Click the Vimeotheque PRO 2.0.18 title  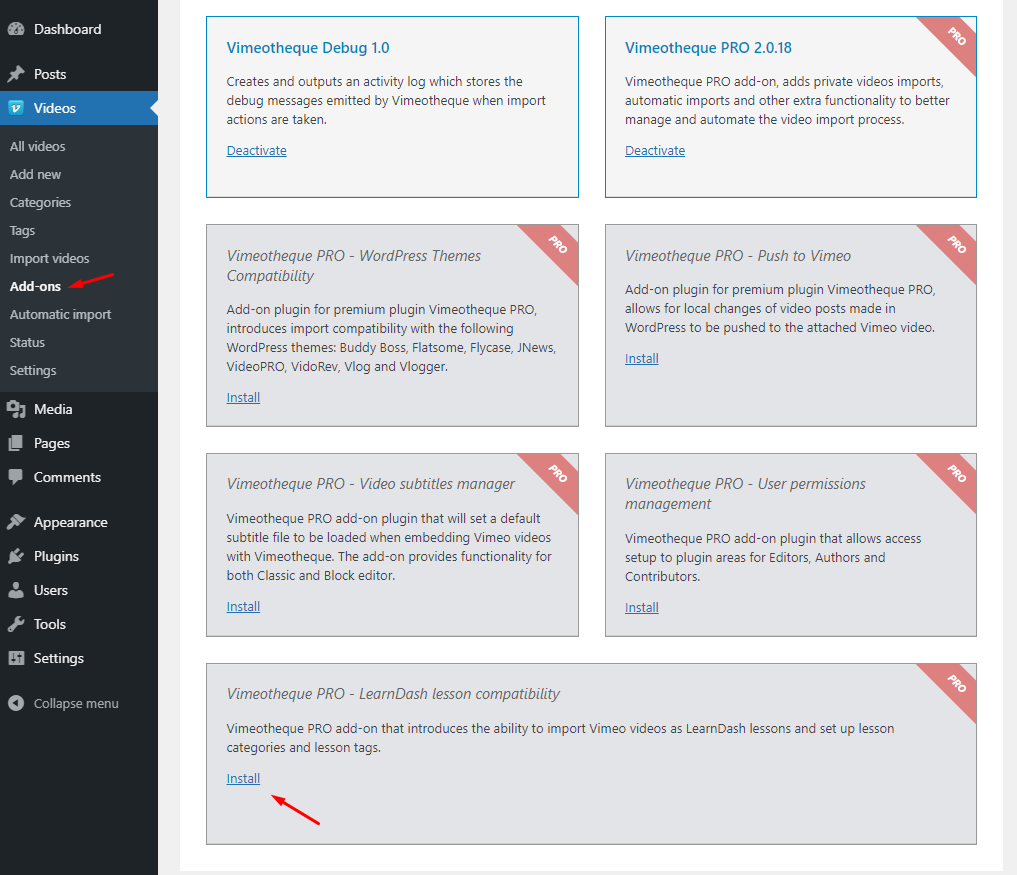click(x=708, y=47)
